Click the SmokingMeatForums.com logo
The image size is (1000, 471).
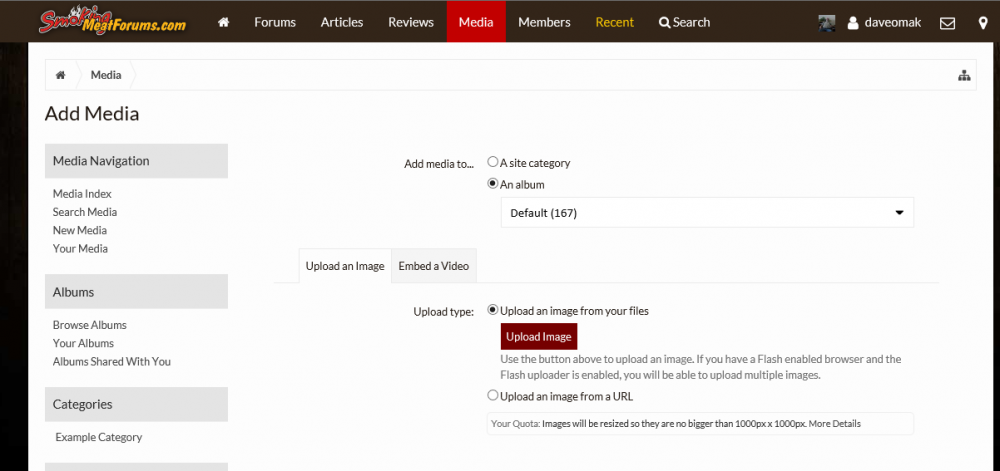click(112, 21)
